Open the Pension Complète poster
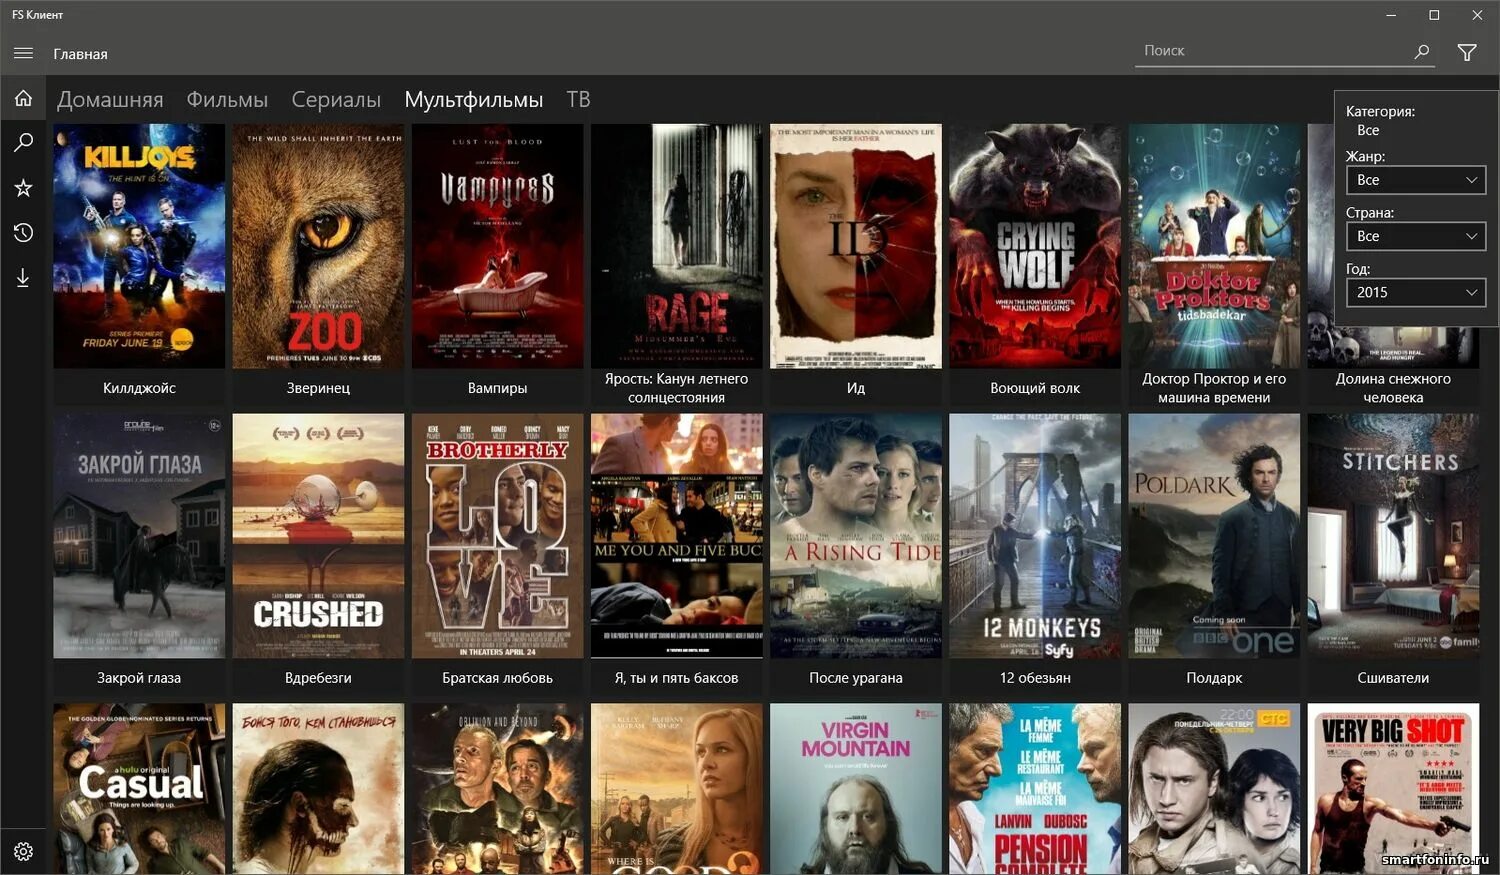The height and width of the screenshot is (875, 1500). click(1035, 789)
